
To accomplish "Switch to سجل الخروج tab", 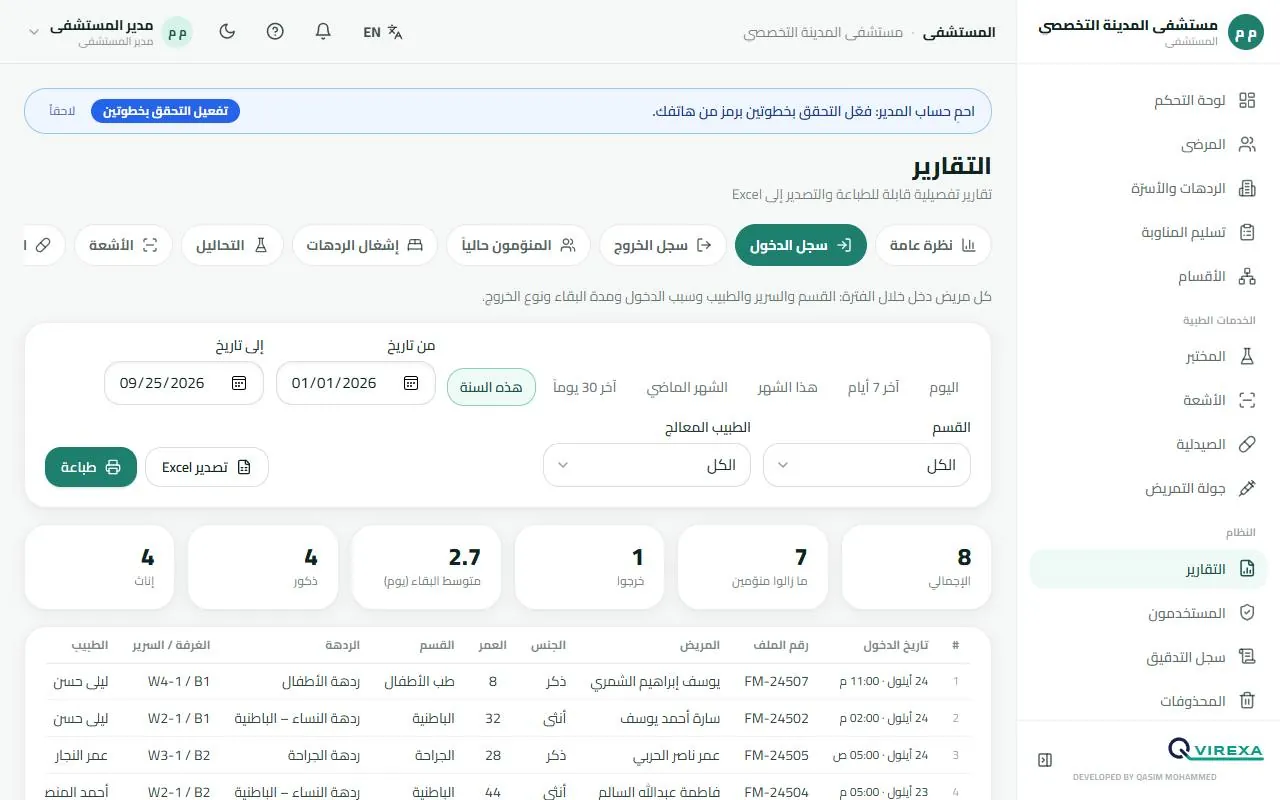I will 663,245.
